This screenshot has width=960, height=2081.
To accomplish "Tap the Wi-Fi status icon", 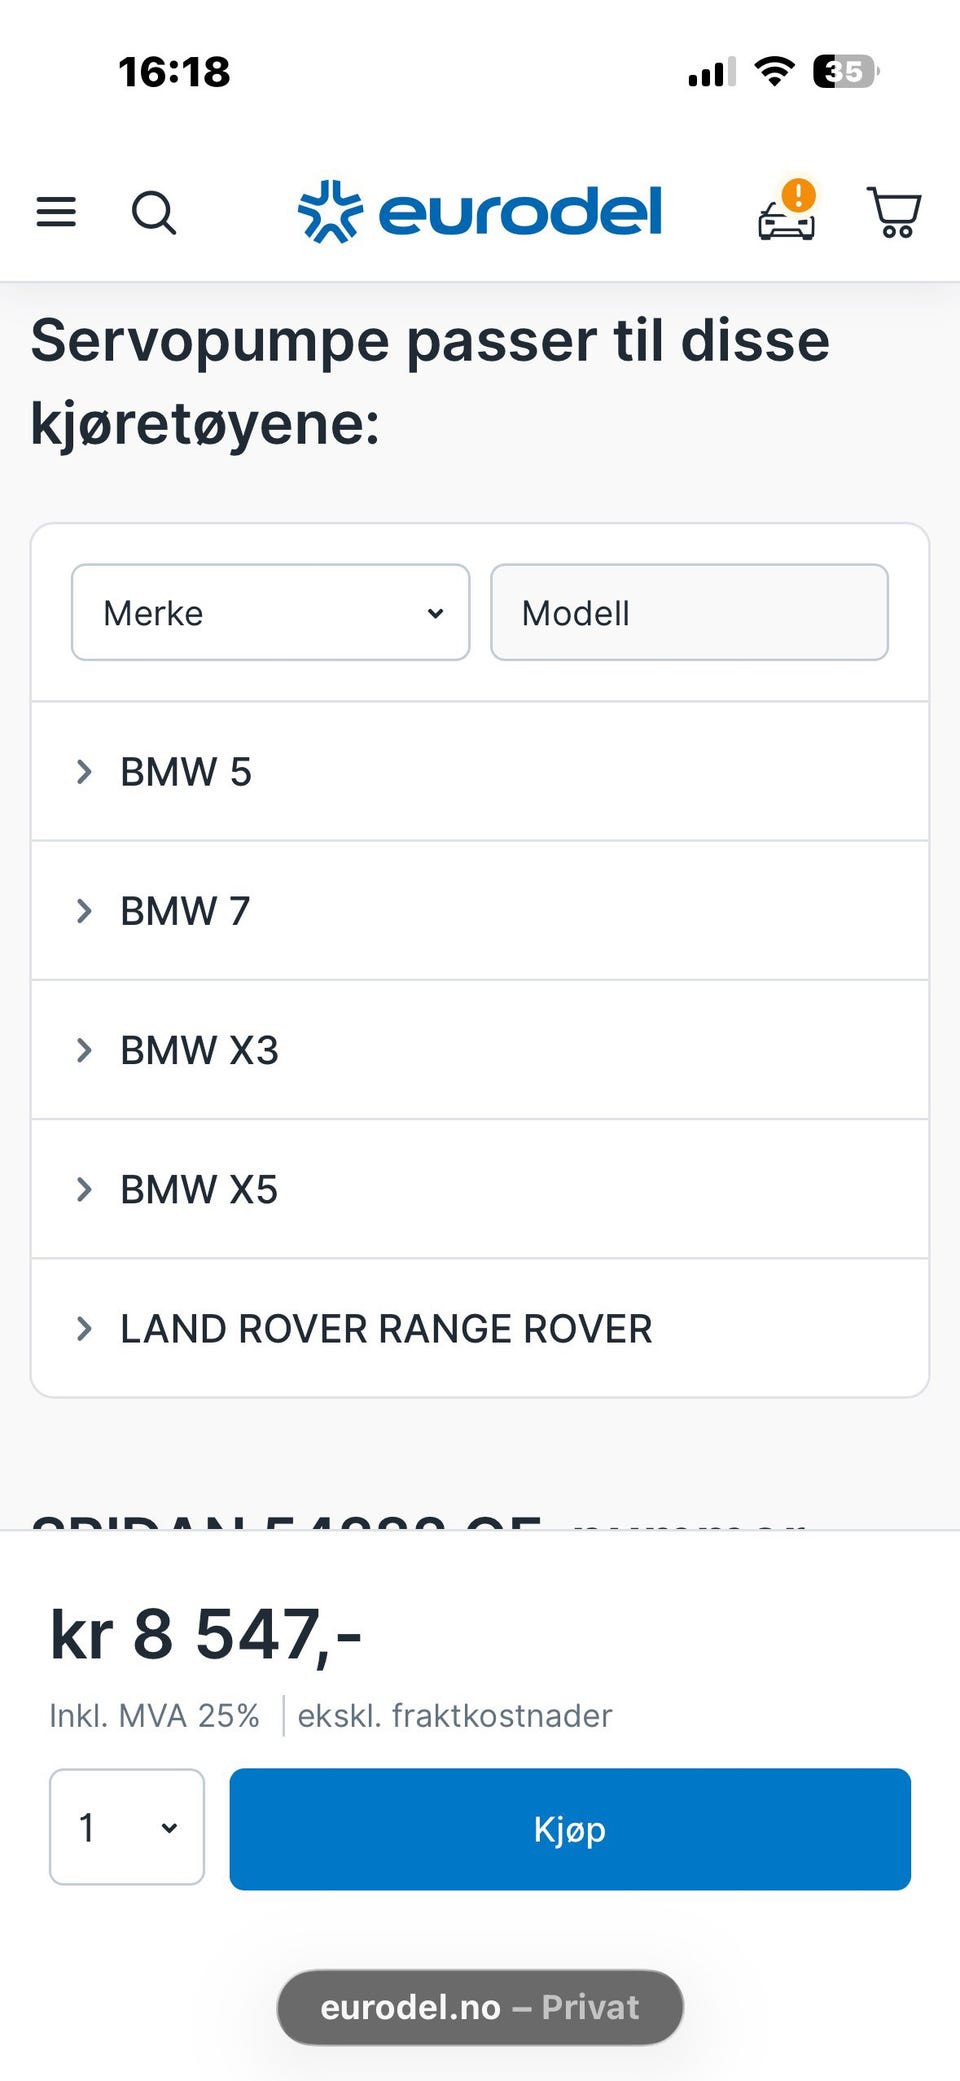I will [774, 71].
